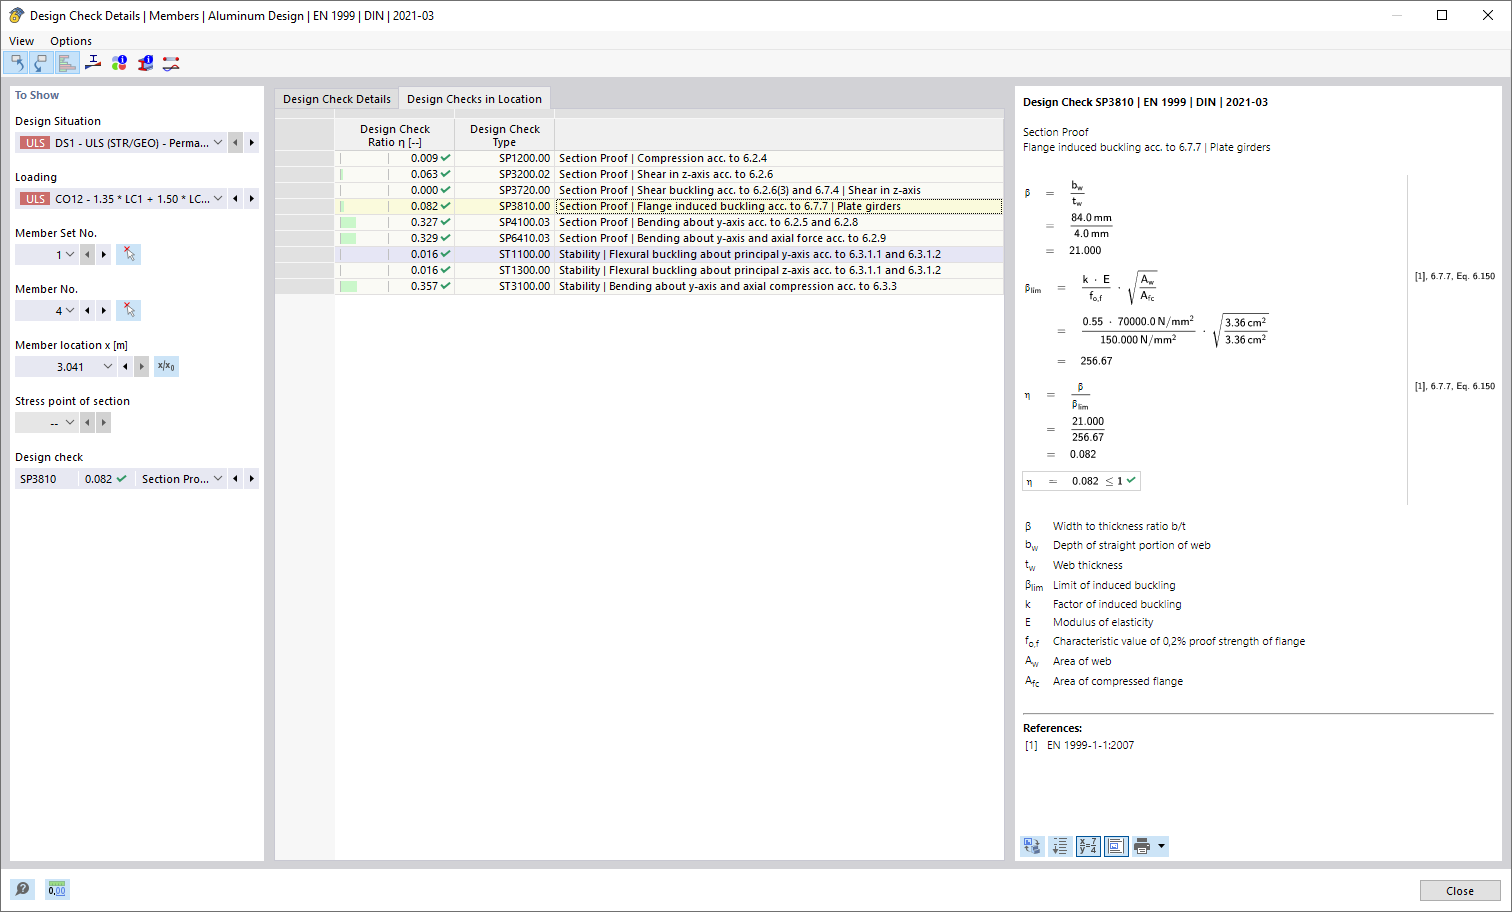The width and height of the screenshot is (1512, 912).
Task: Toggle relative x/x0 location button
Action: (166, 367)
